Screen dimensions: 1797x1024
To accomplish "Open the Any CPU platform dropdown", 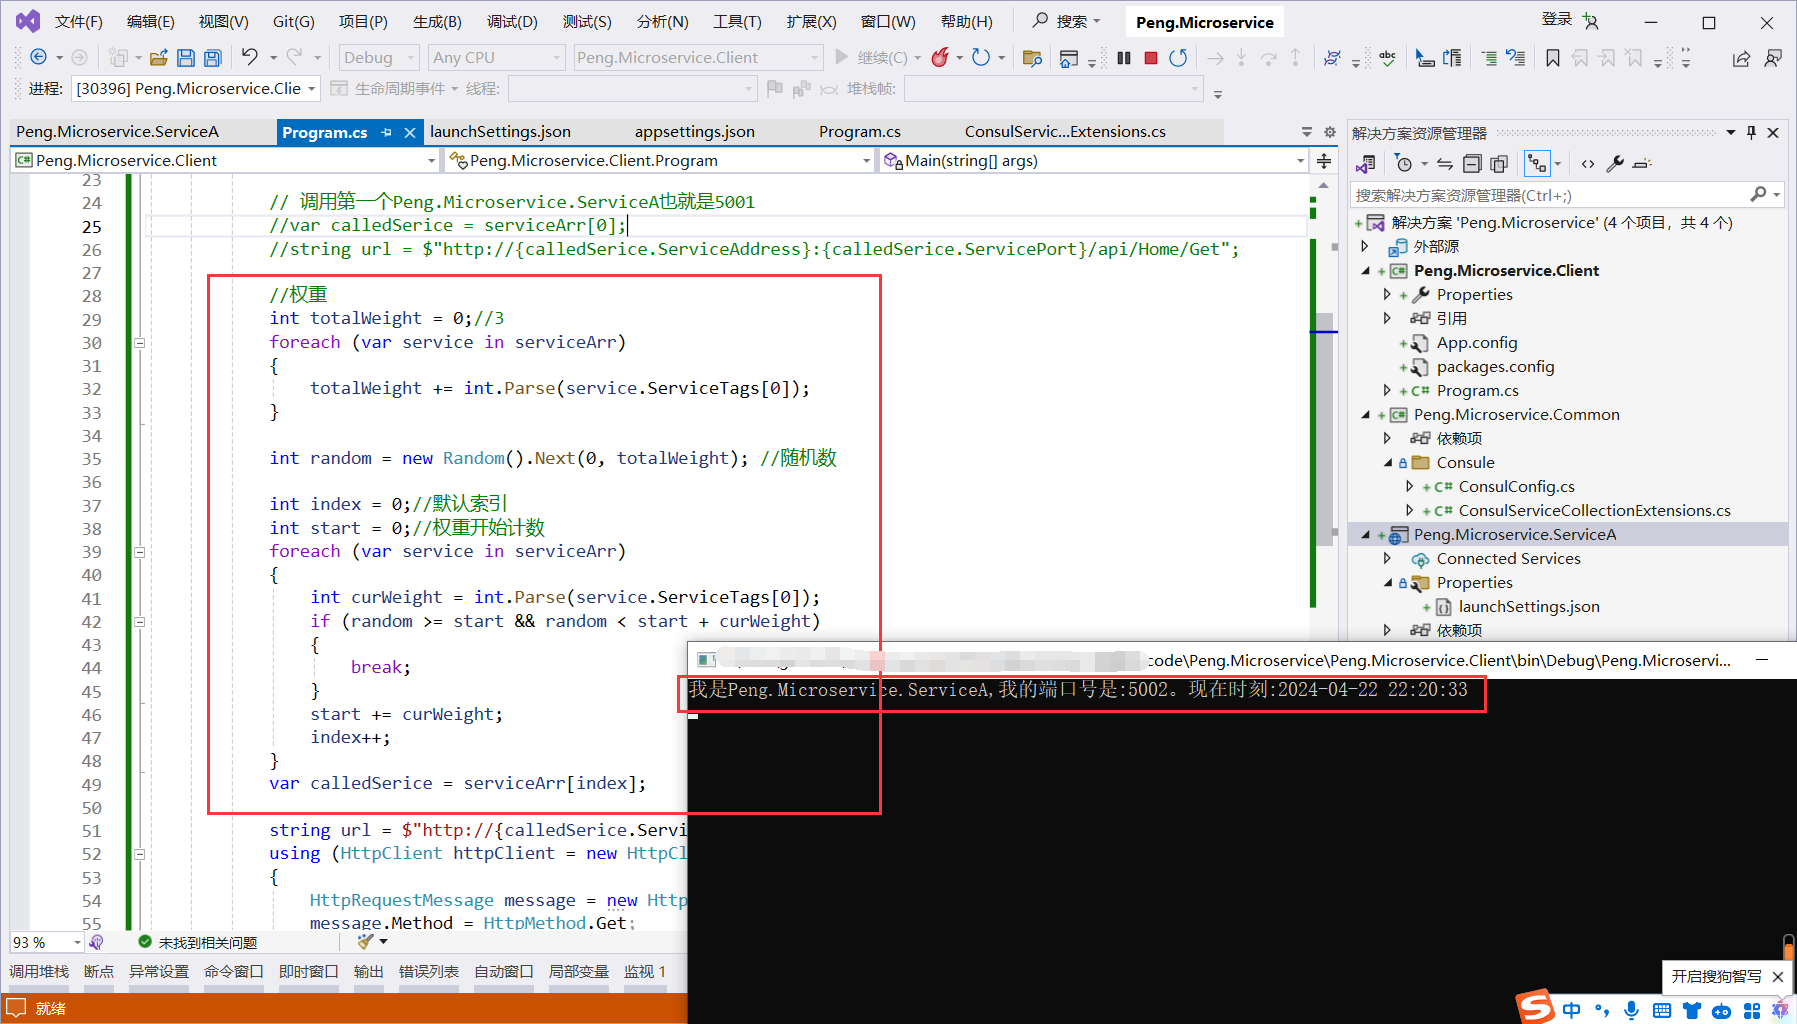I will 497,58.
